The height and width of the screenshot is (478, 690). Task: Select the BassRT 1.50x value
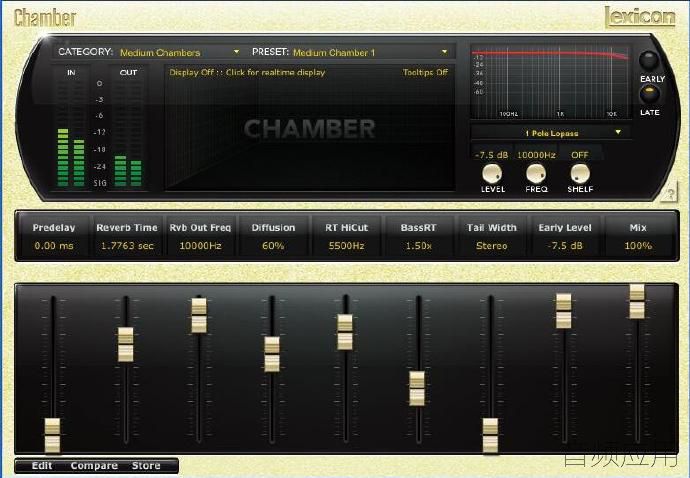click(418, 246)
